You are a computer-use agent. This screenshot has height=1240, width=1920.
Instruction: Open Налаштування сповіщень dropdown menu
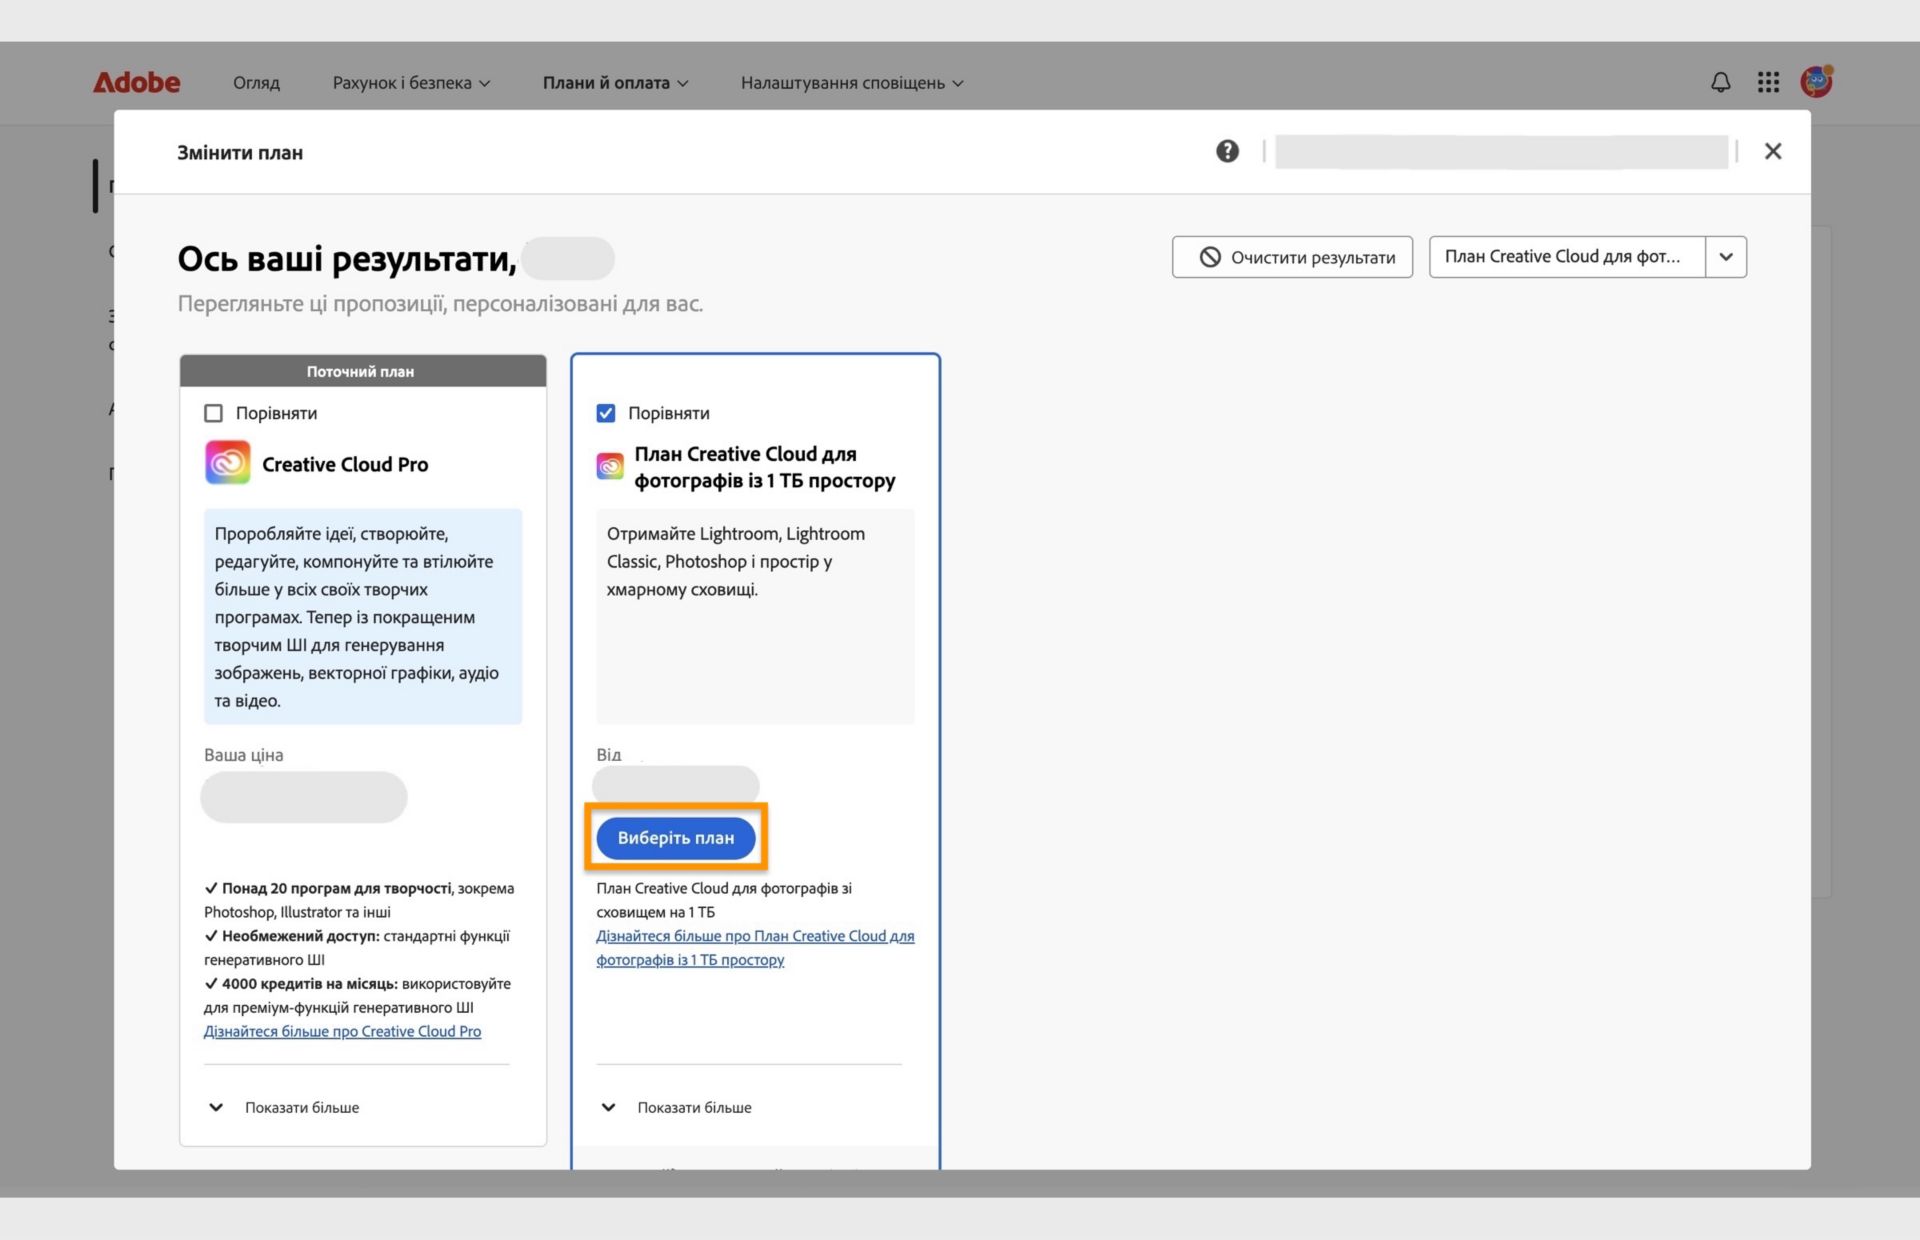pos(852,83)
